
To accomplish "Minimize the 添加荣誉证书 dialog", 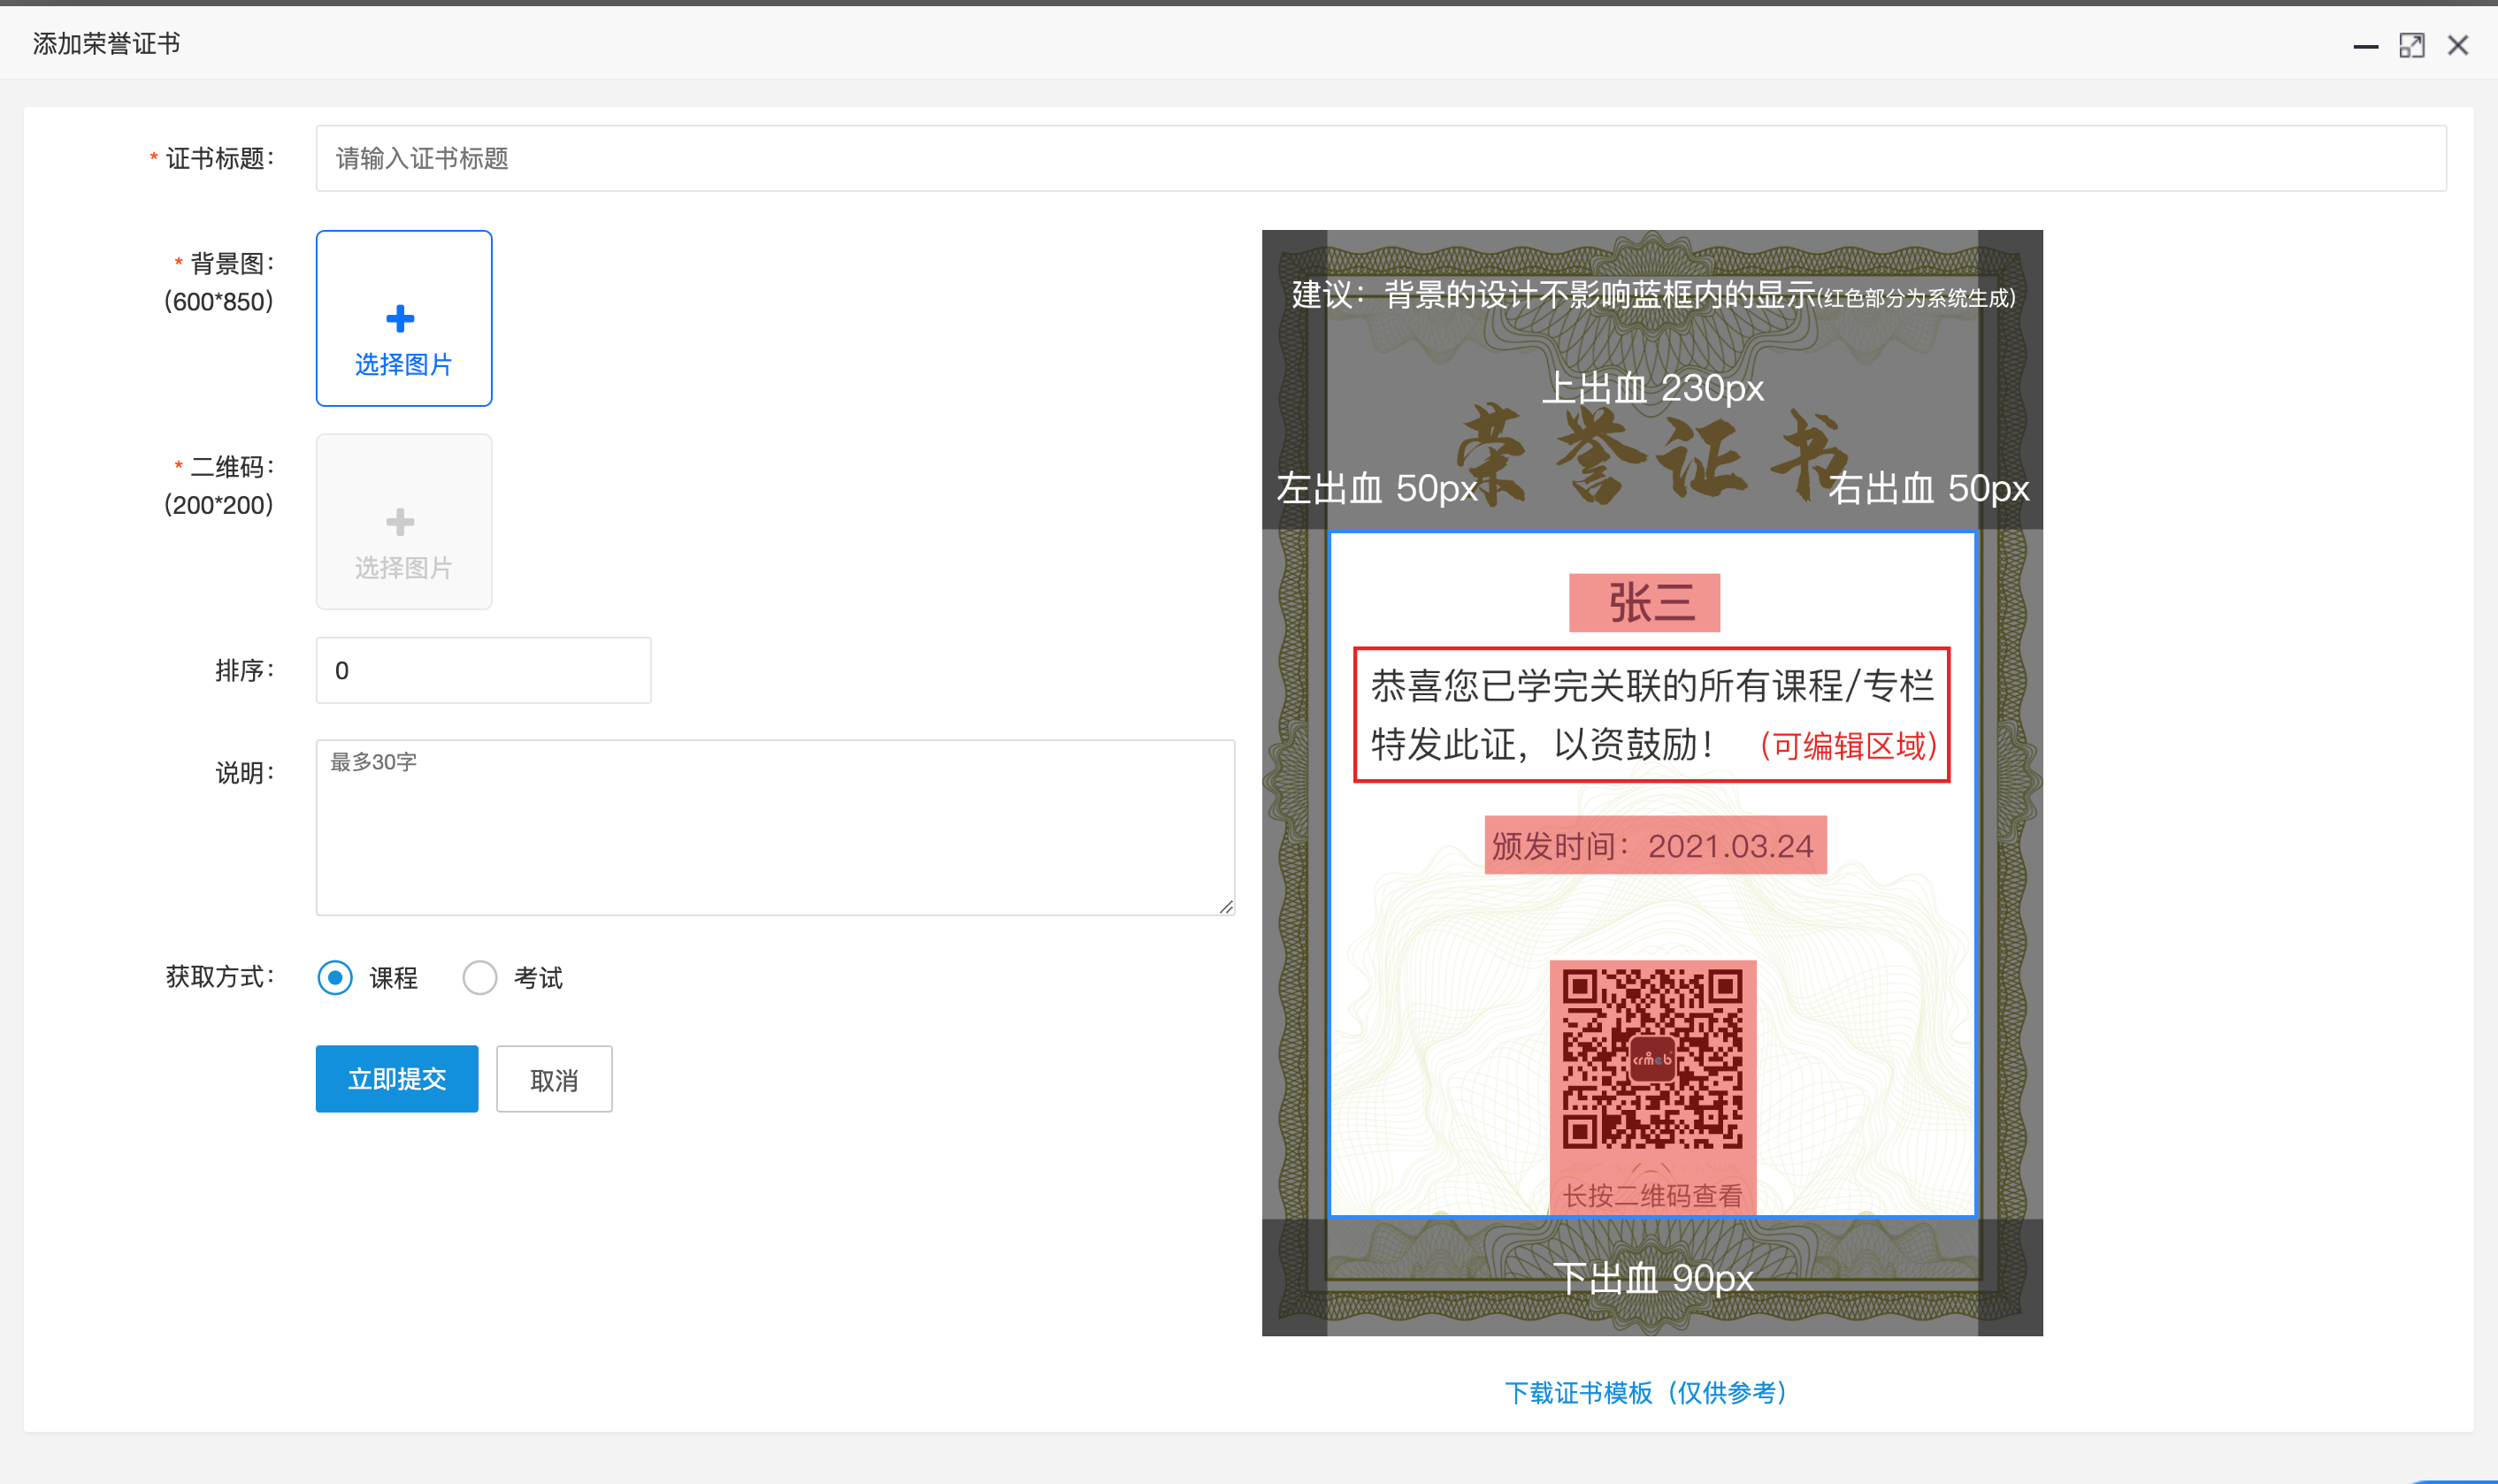I will pyautogui.click(x=2366, y=46).
